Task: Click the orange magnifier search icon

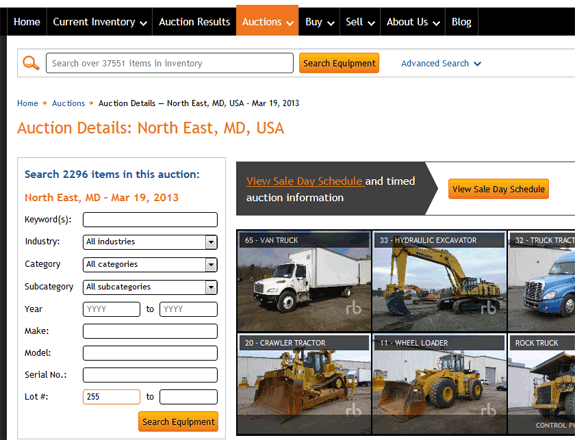Action: pyautogui.click(x=31, y=63)
